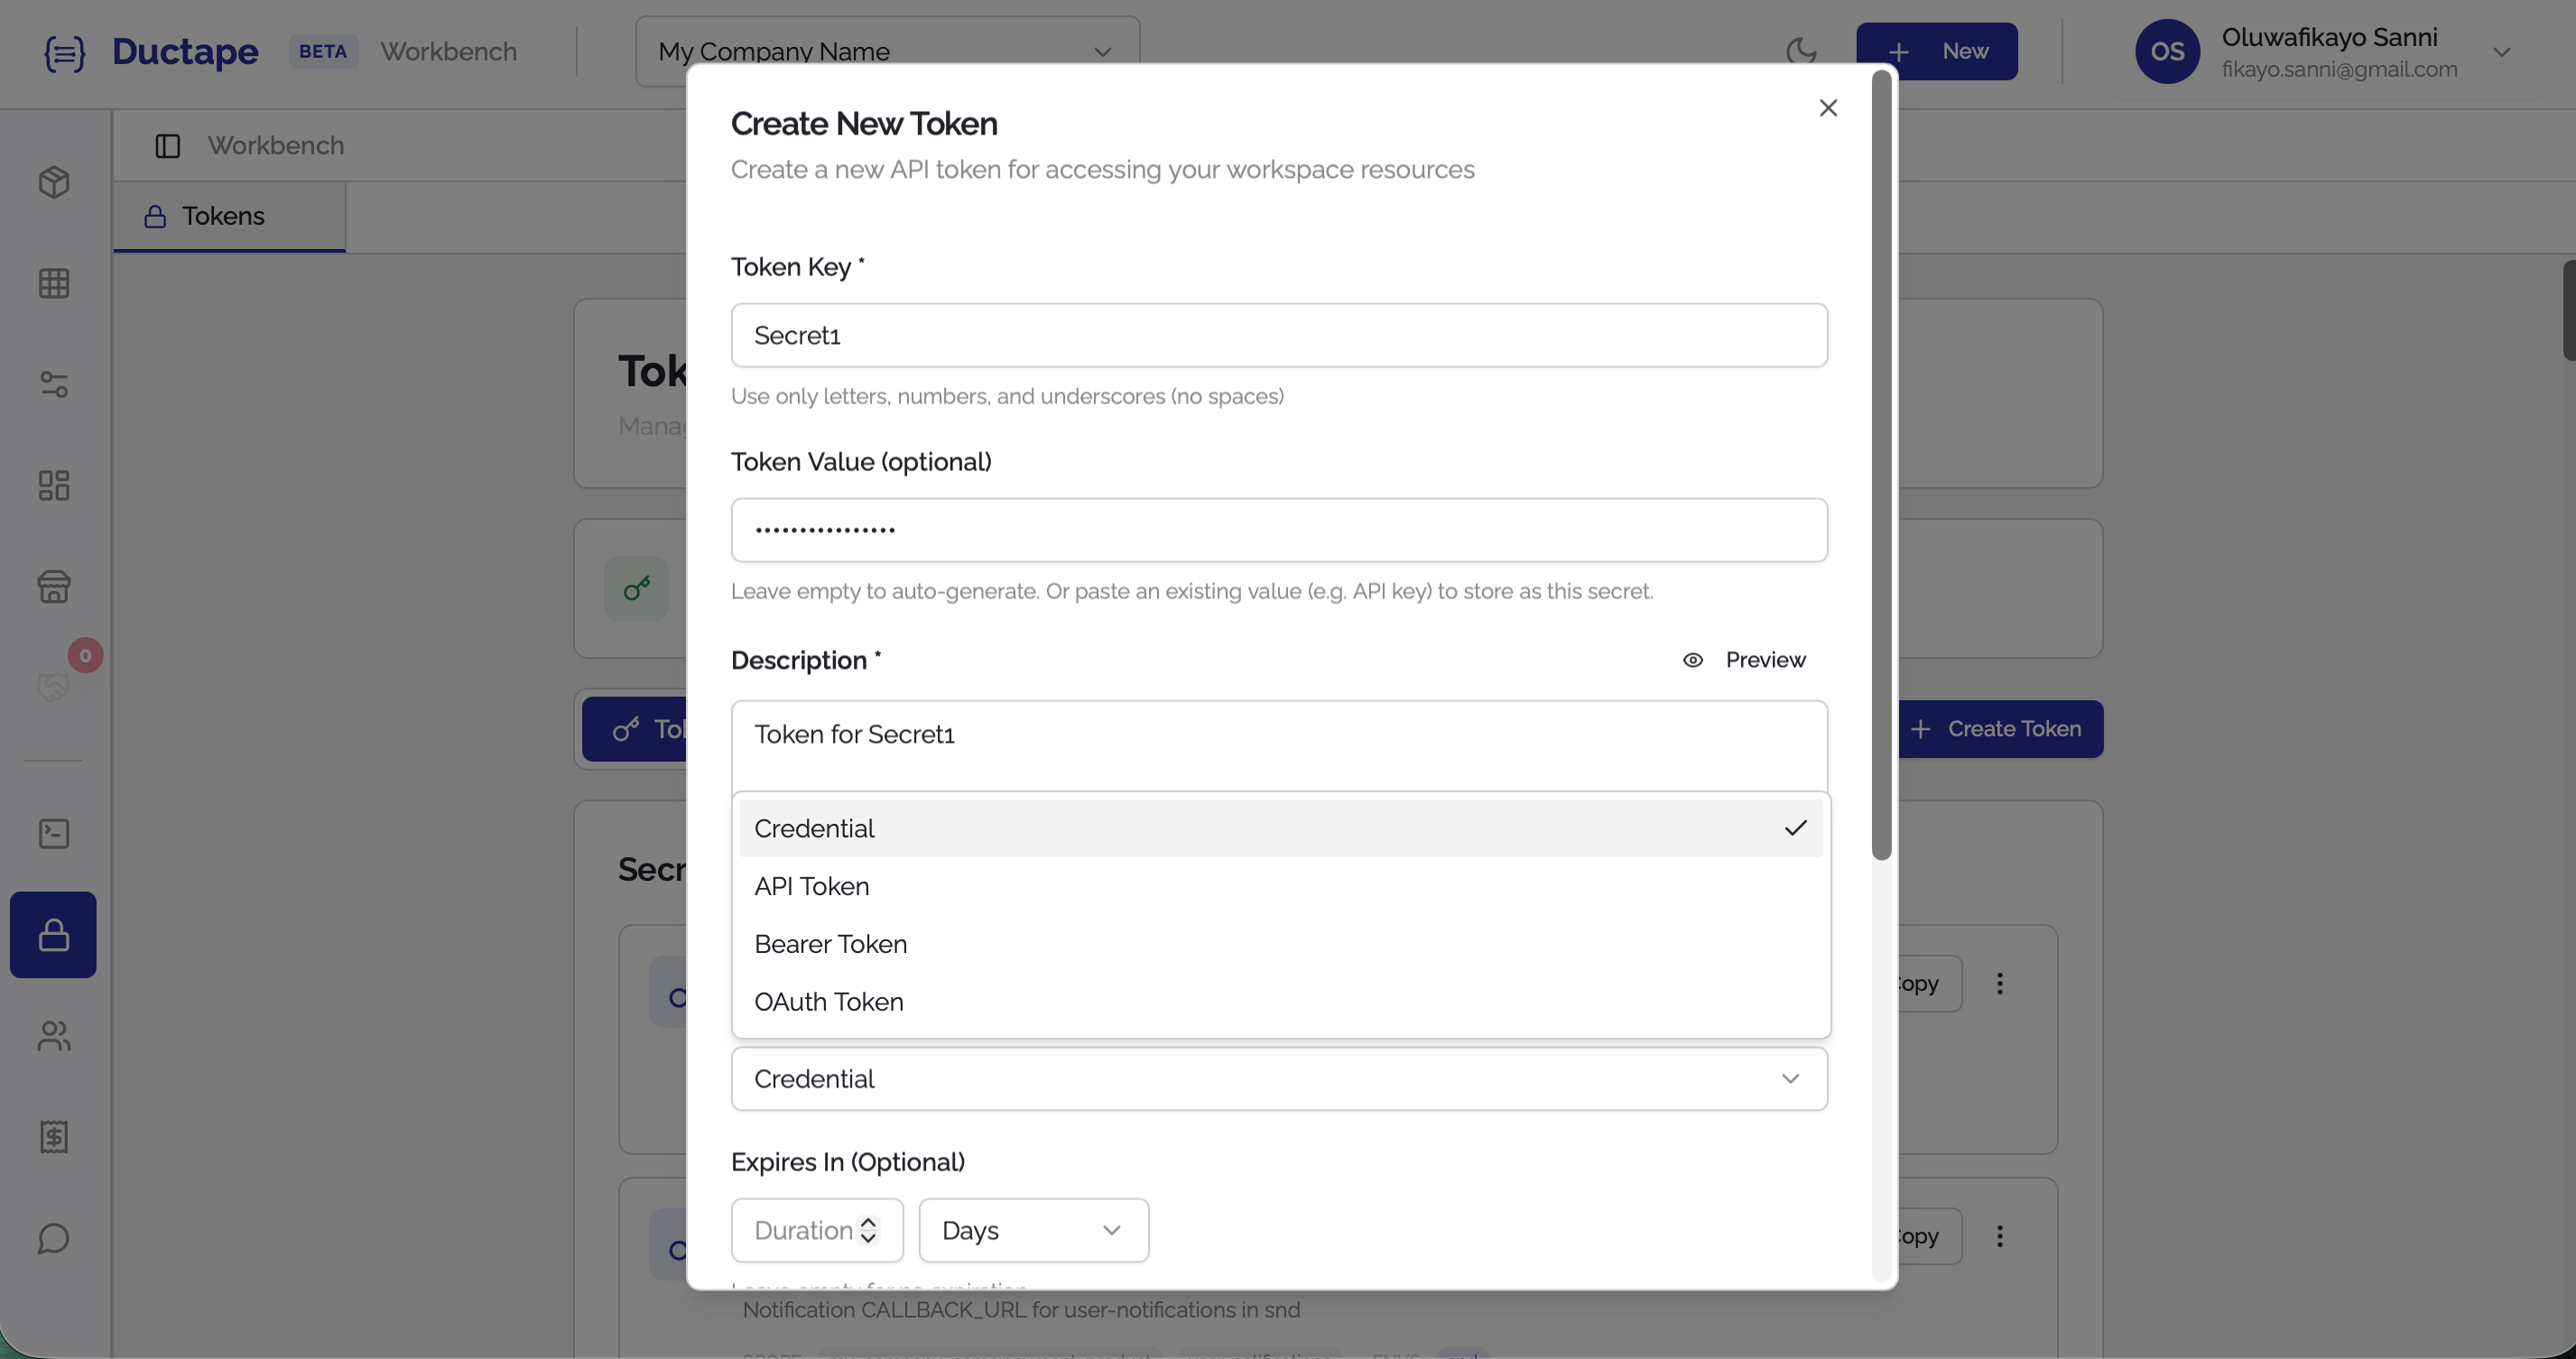Toggle dark mode with the moon icon
The height and width of the screenshot is (1359, 2576).
tap(1802, 51)
